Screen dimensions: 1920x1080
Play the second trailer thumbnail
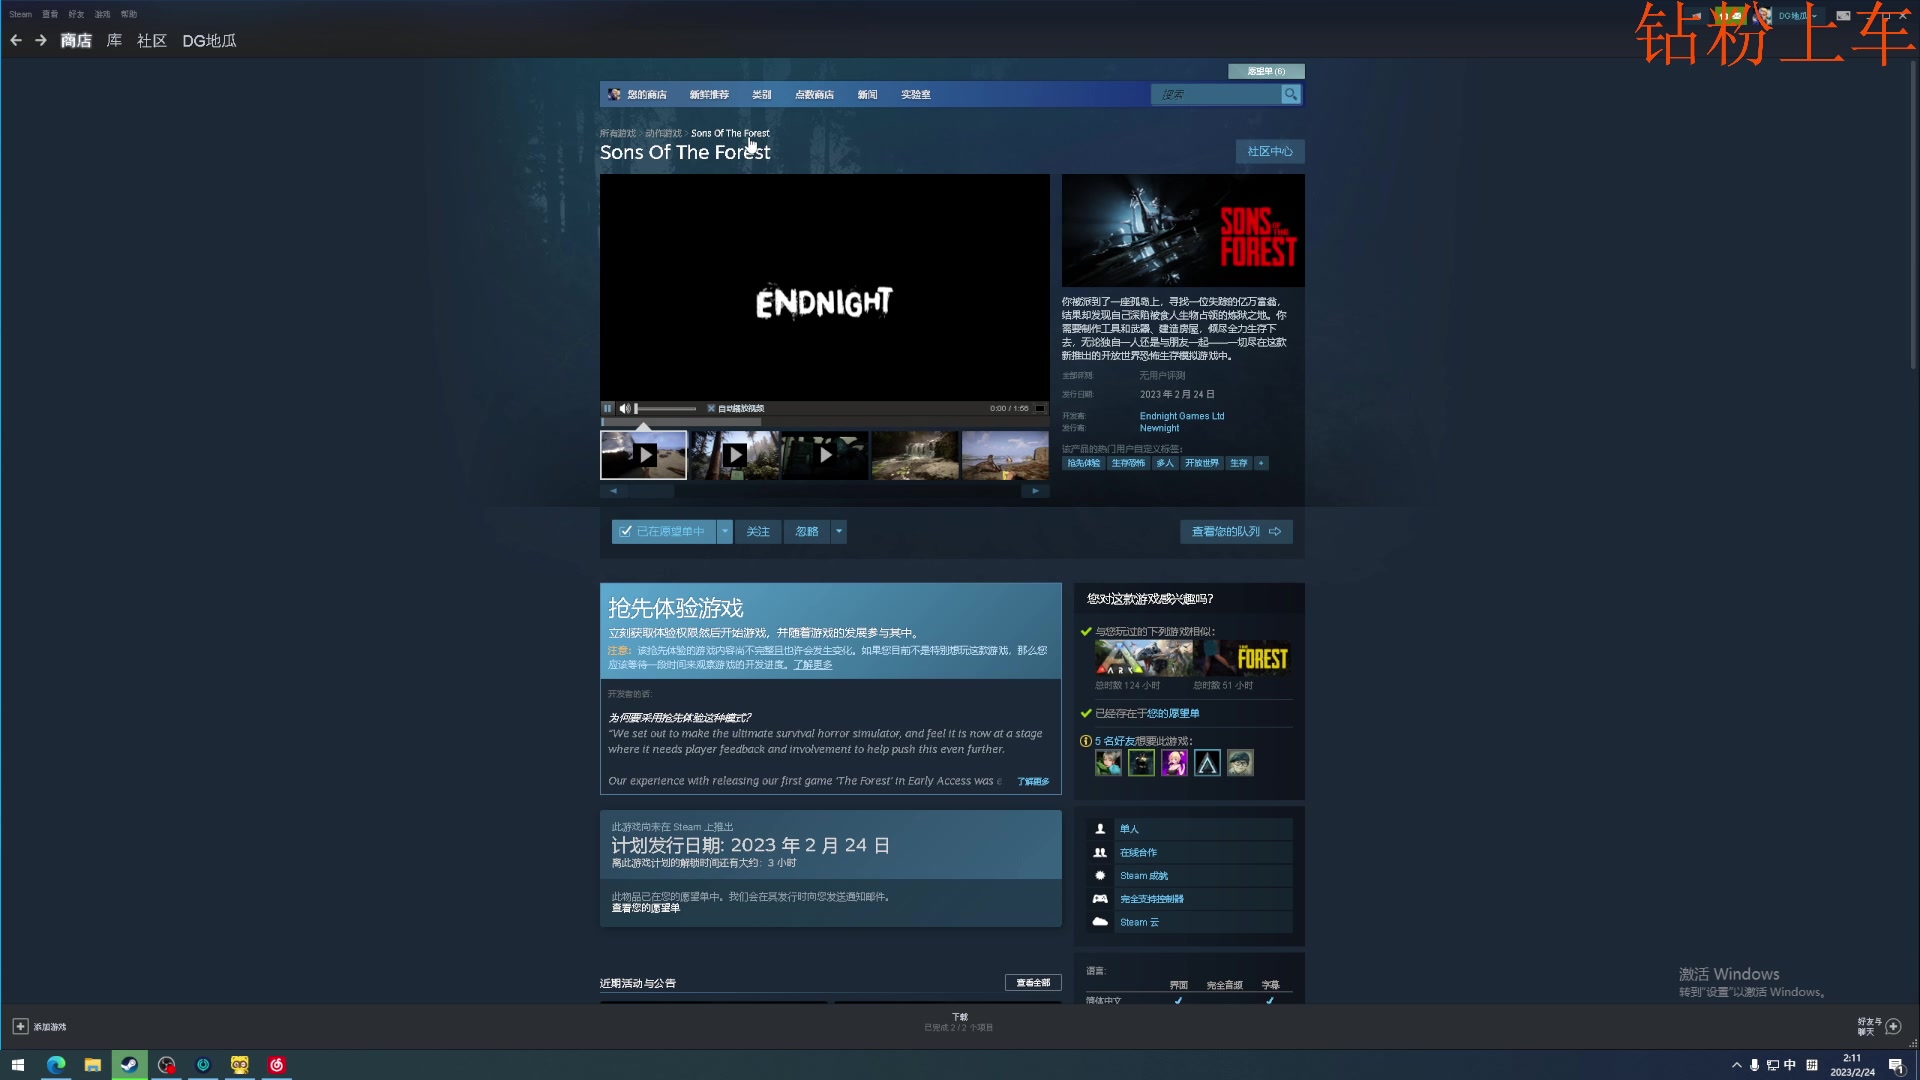[x=735, y=456]
